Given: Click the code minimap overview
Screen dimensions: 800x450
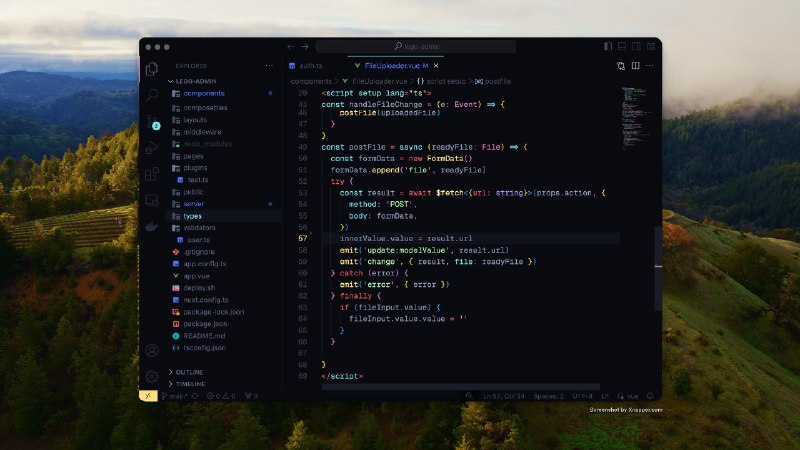Looking at the screenshot, I should [635, 118].
